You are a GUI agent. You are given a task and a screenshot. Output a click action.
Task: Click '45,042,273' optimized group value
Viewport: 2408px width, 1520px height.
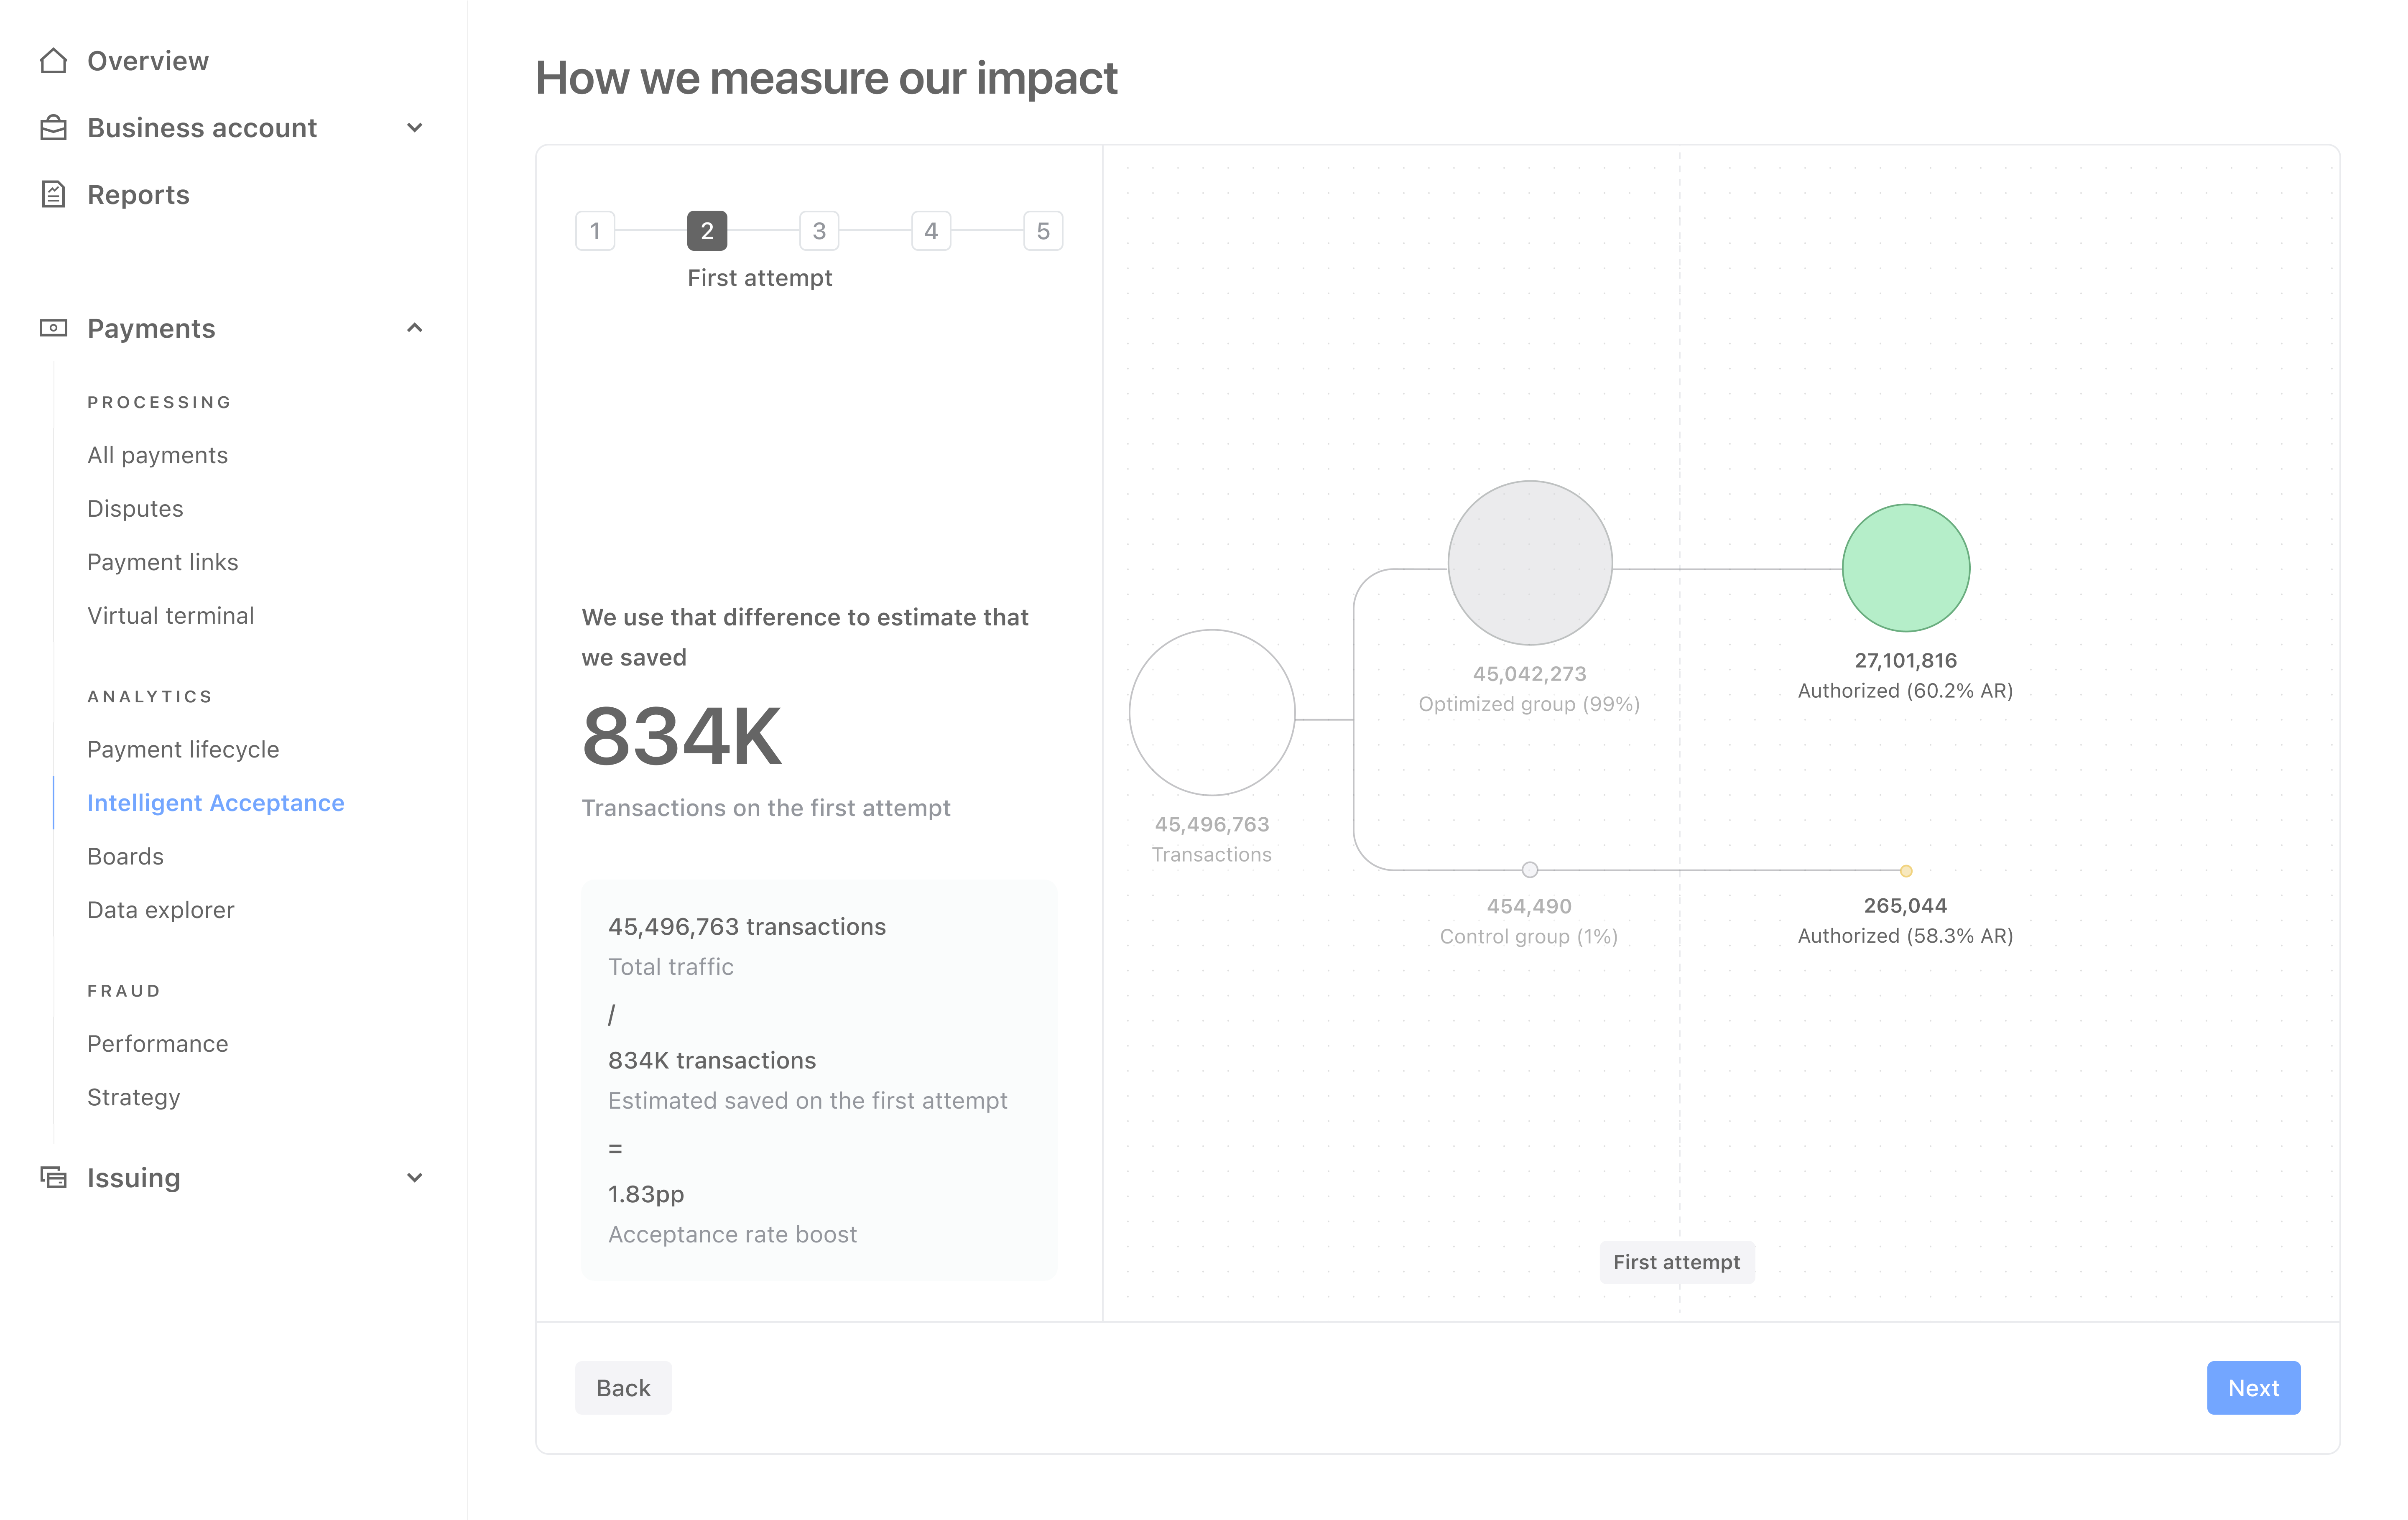1530,674
